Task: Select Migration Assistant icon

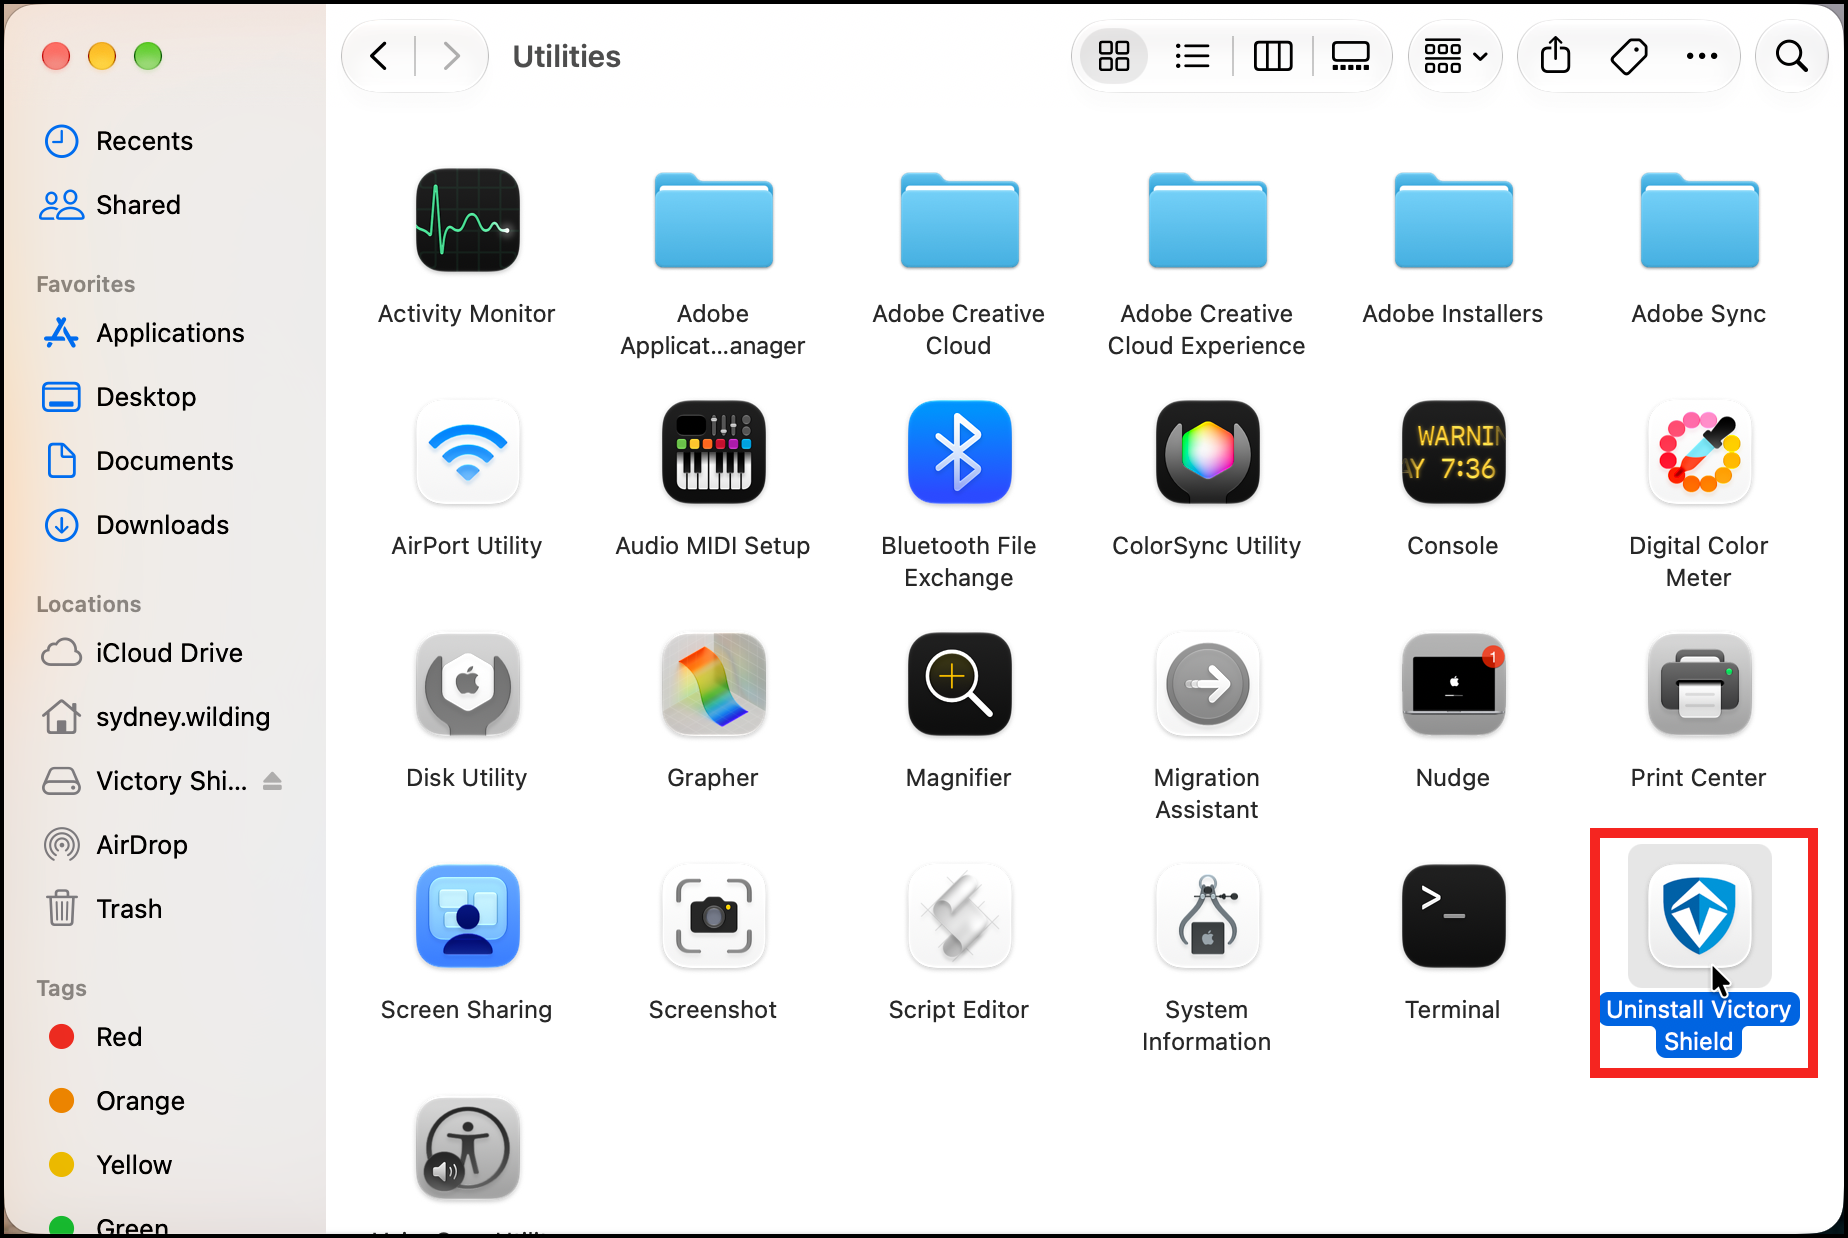Action: pos(1207,684)
